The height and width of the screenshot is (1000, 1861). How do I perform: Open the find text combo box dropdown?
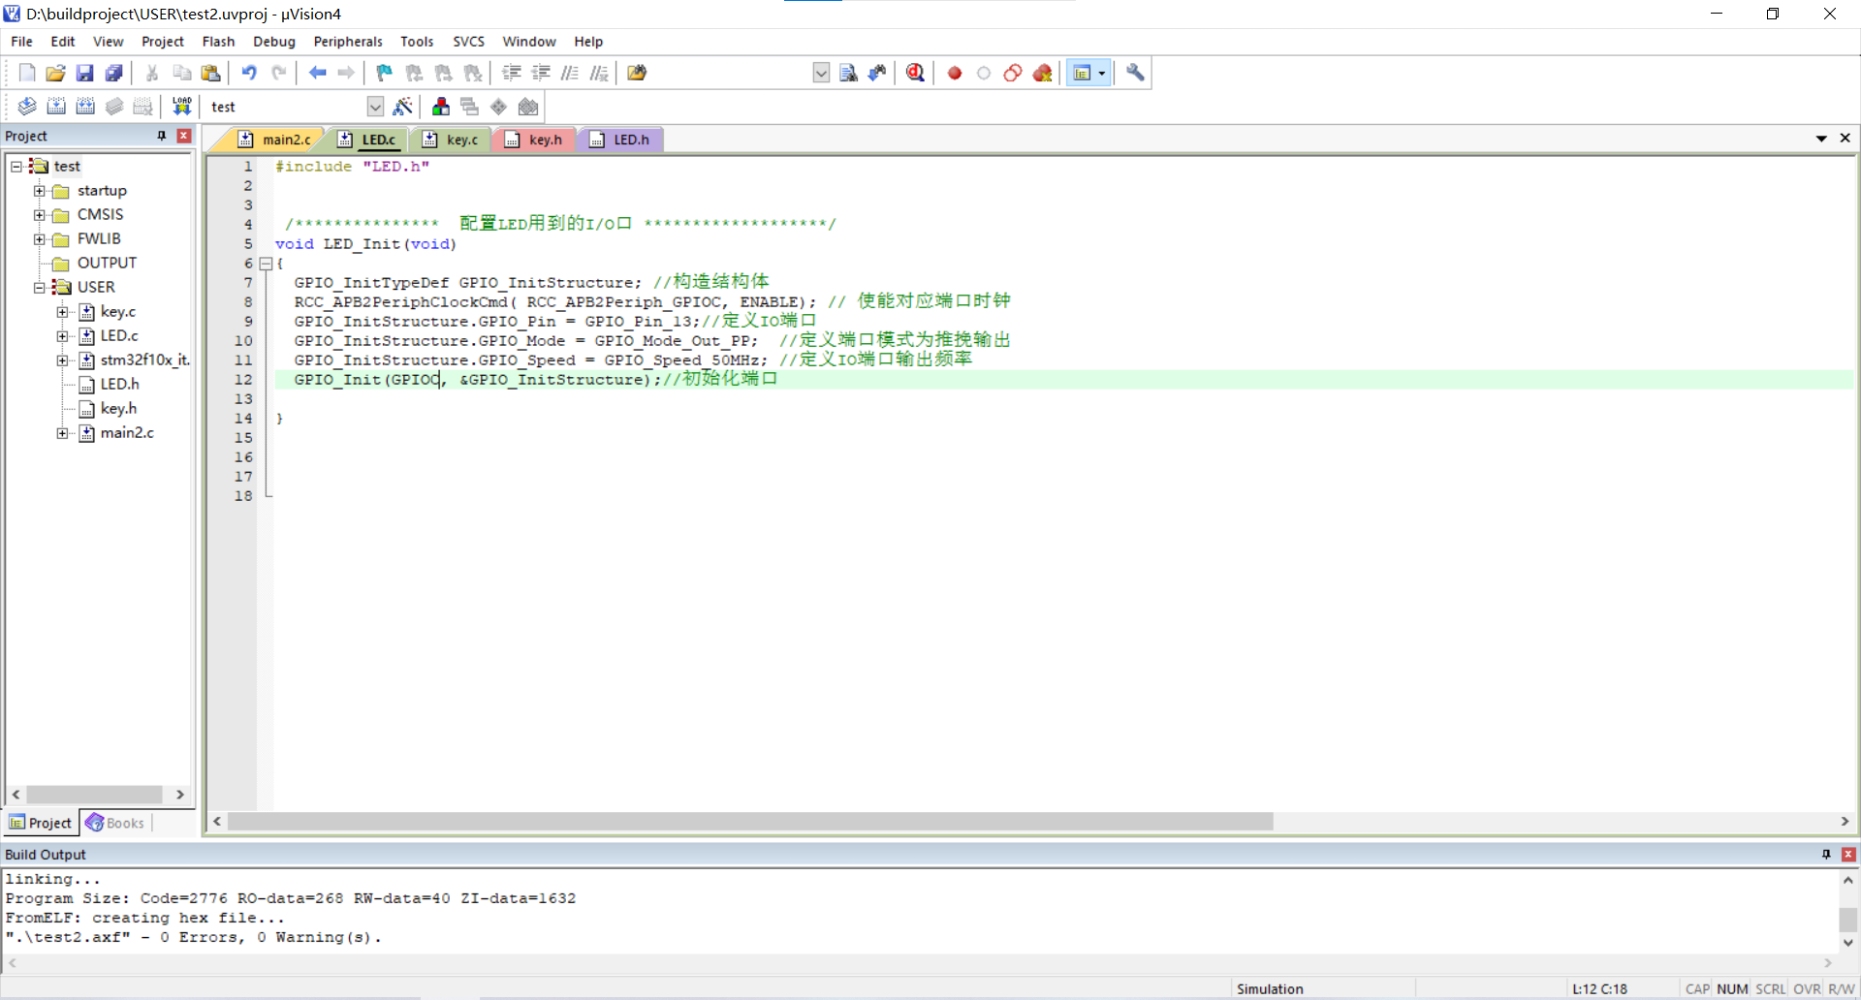(x=821, y=73)
